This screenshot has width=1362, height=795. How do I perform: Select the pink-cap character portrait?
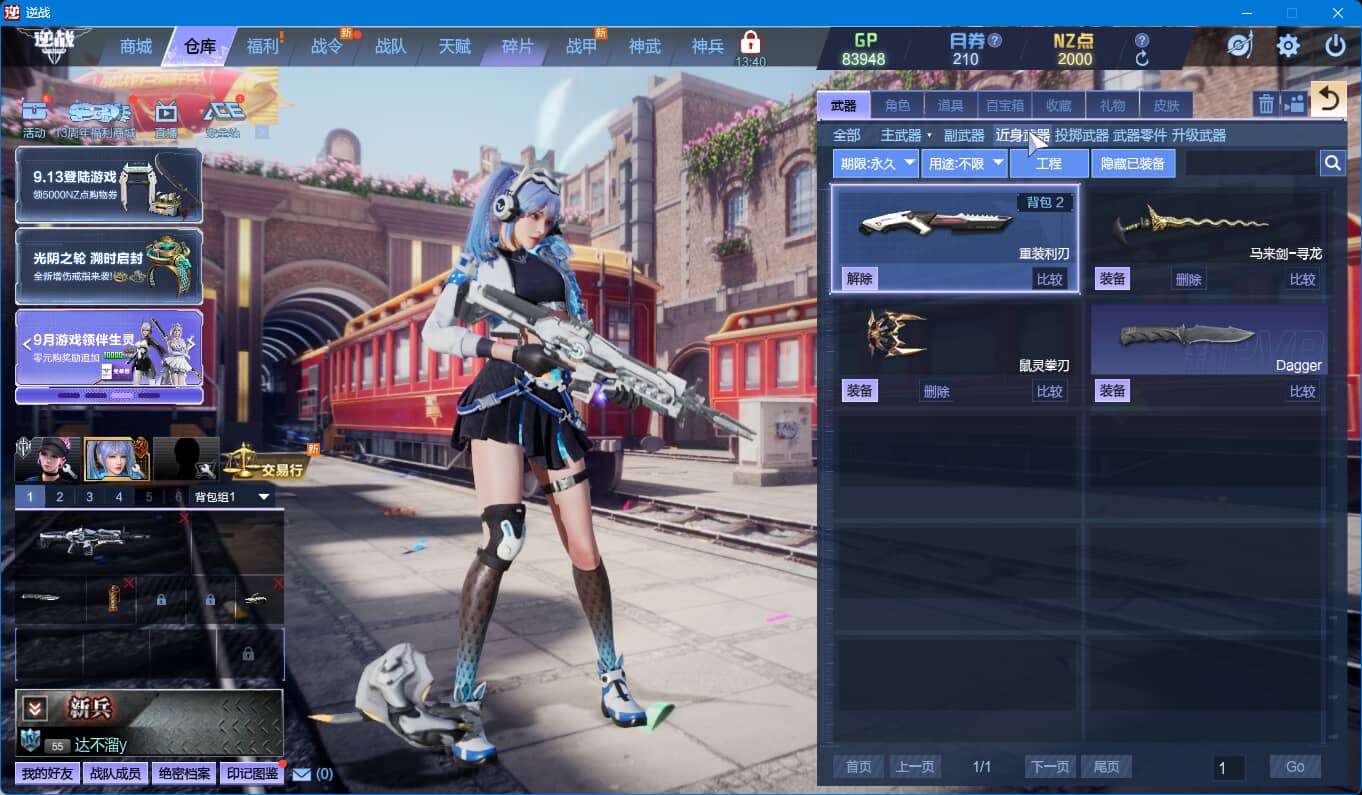(x=47, y=459)
